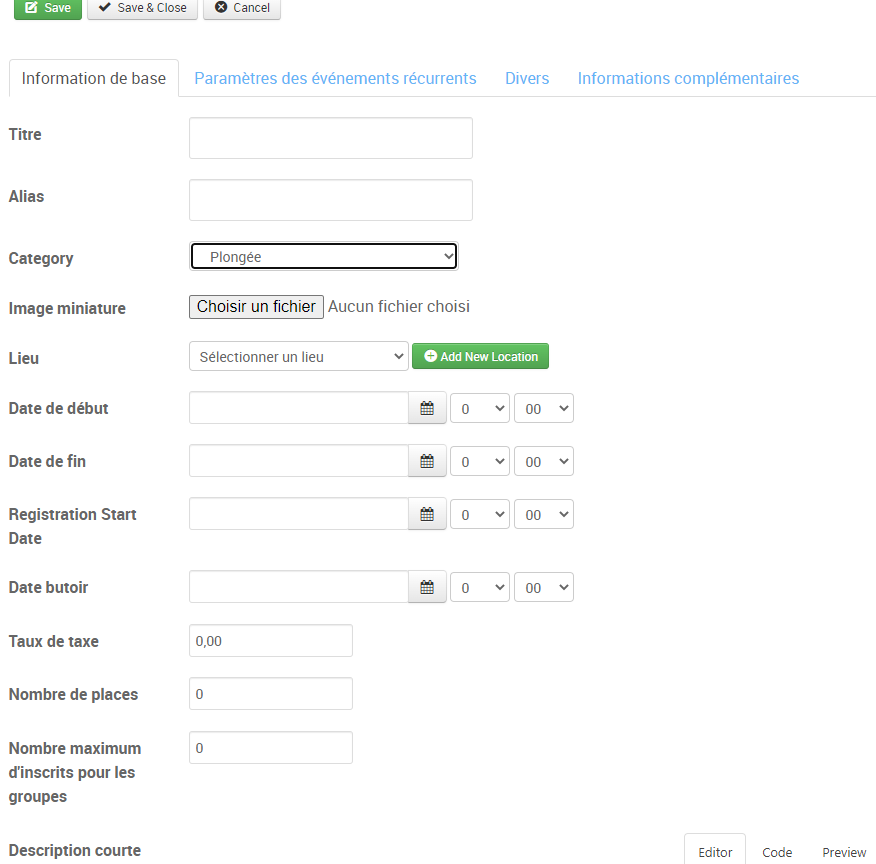This screenshot has height=864, width=876.
Task: Open the hour dropdown for Date de début
Action: [480, 408]
